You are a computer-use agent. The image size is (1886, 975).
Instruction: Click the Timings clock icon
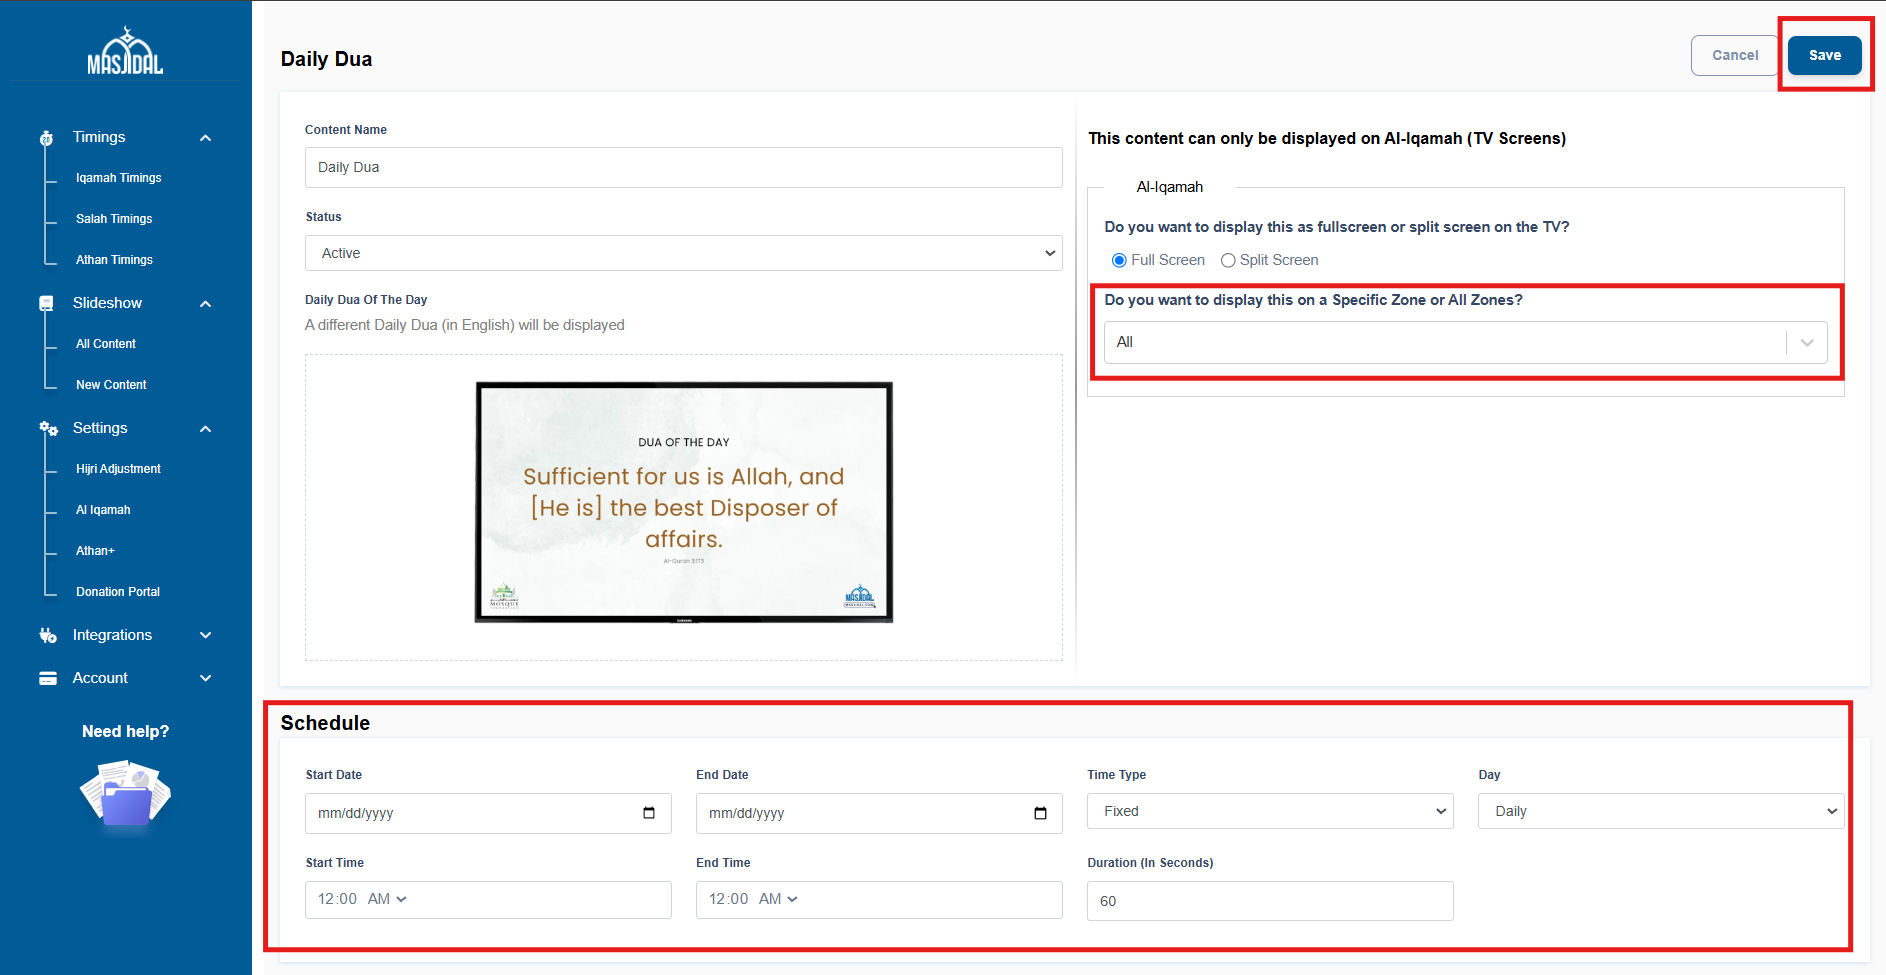tap(46, 138)
